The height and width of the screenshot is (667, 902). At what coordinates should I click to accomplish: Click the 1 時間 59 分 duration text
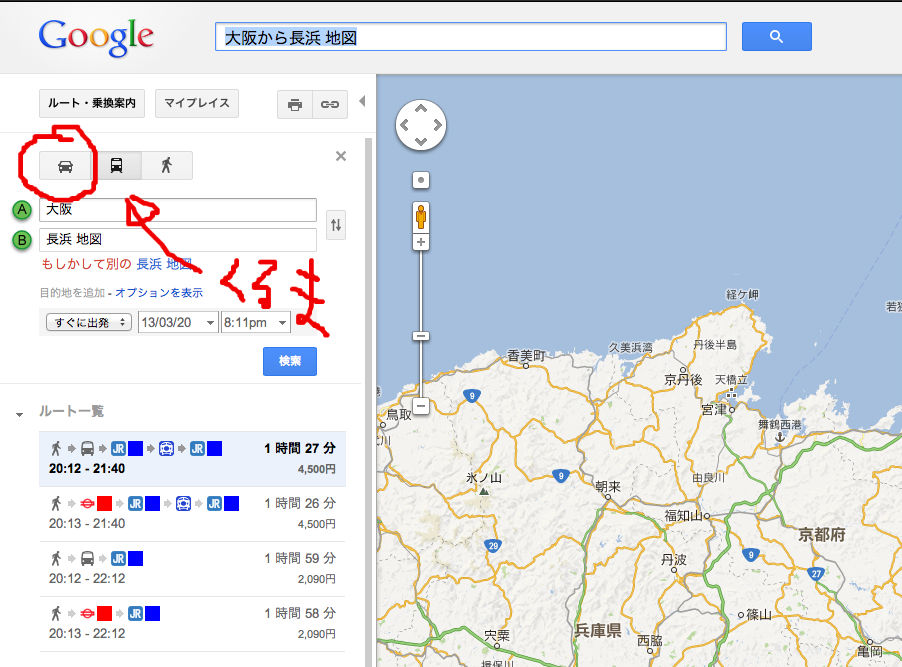tap(300, 558)
